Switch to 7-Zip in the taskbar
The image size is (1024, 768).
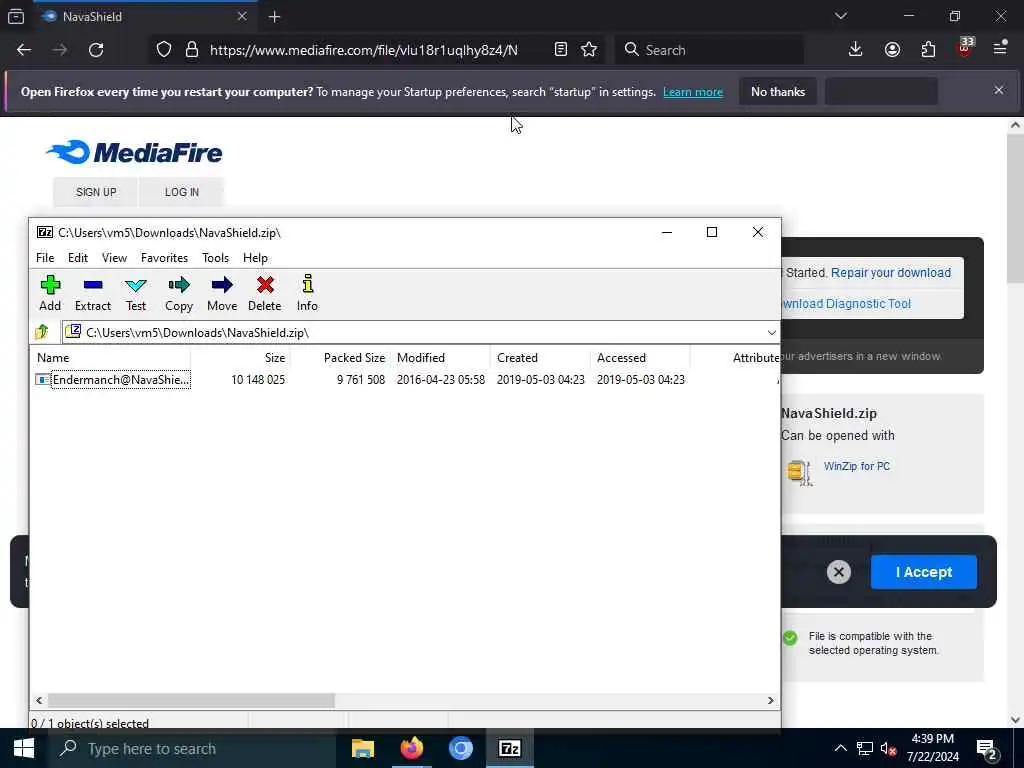509,748
